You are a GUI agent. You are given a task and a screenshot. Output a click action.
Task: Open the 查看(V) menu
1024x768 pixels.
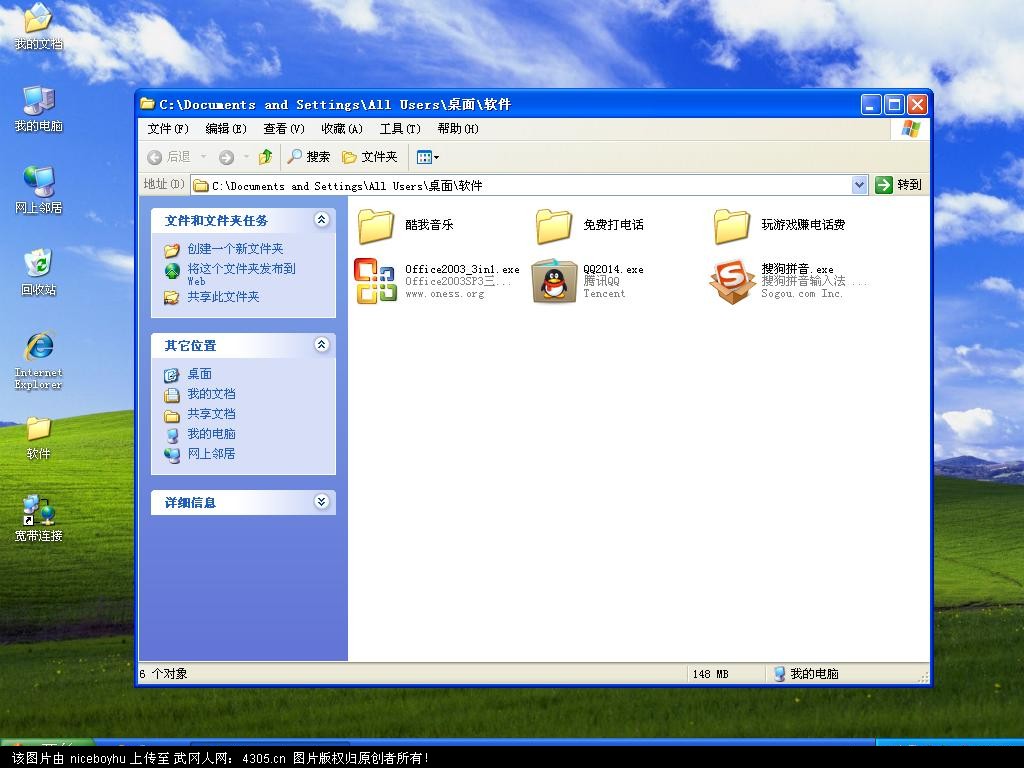284,129
